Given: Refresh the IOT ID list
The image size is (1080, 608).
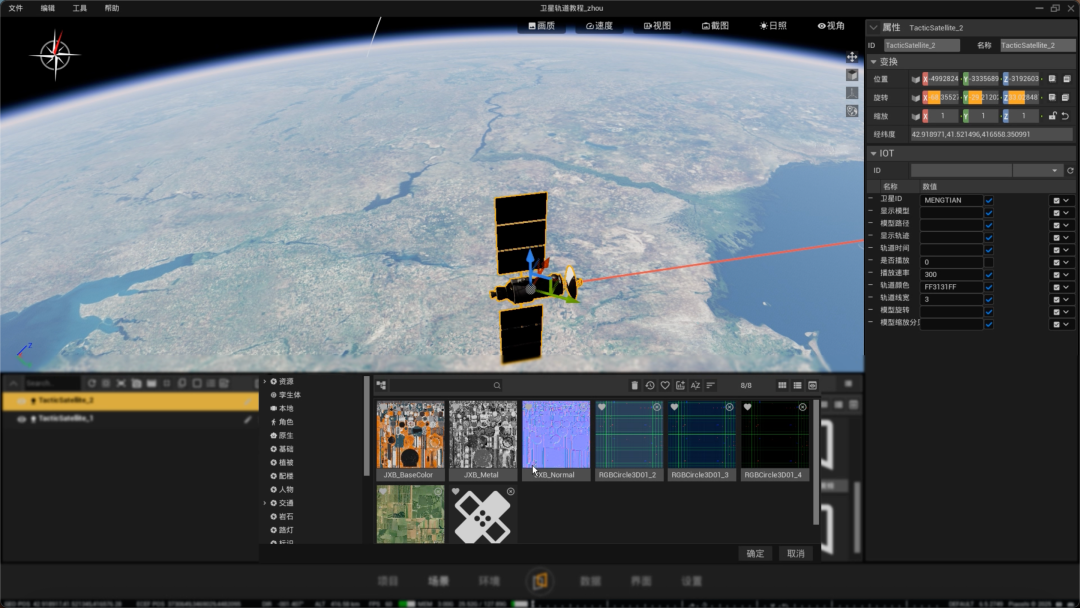Looking at the screenshot, I should [x=1070, y=171].
